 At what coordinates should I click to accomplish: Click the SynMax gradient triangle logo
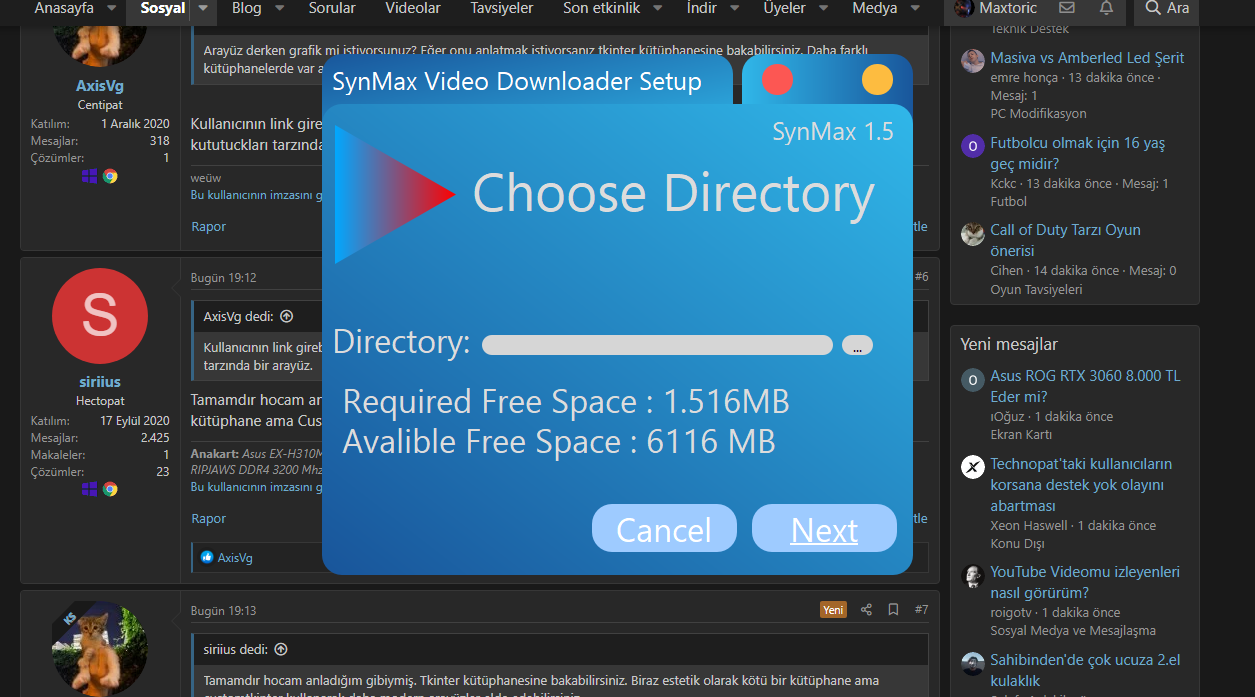tap(395, 194)
